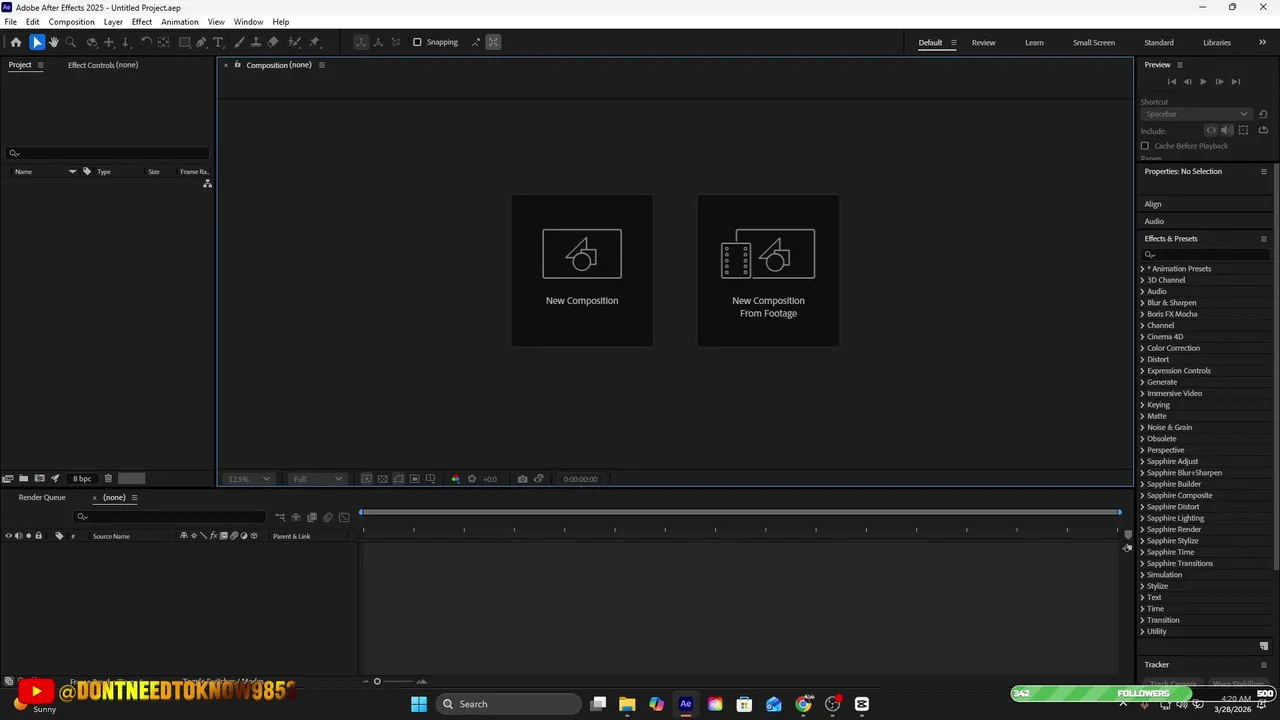
Task: Open the Align panel
Action: [x=1153, y=204]
